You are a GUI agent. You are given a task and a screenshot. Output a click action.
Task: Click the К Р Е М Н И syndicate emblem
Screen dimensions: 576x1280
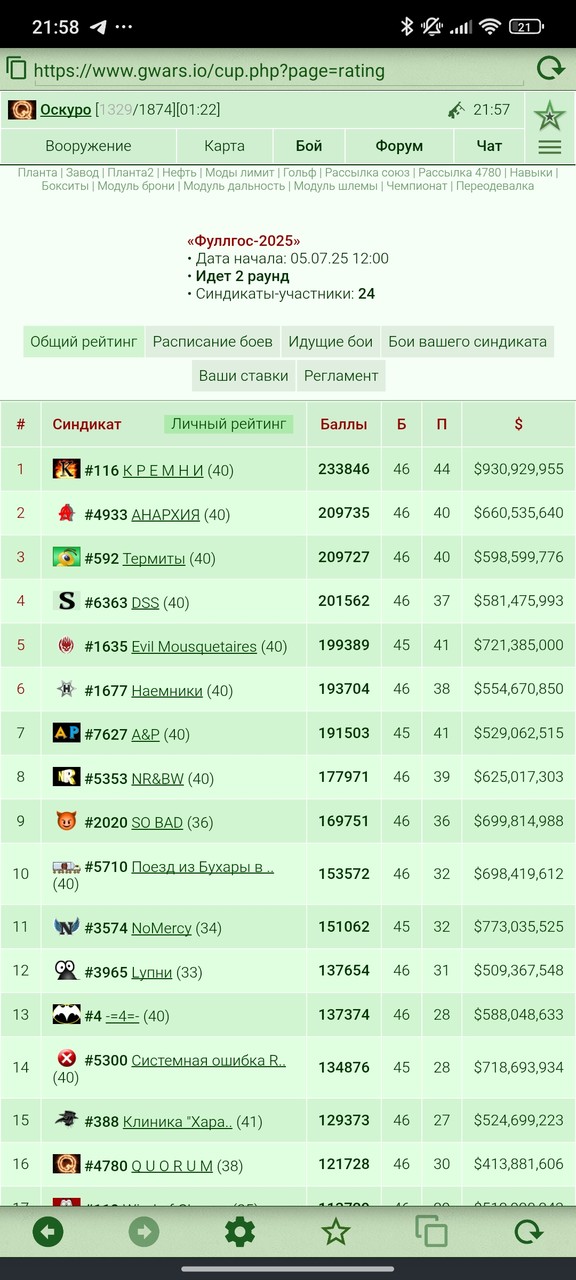[x=66, y=469]
